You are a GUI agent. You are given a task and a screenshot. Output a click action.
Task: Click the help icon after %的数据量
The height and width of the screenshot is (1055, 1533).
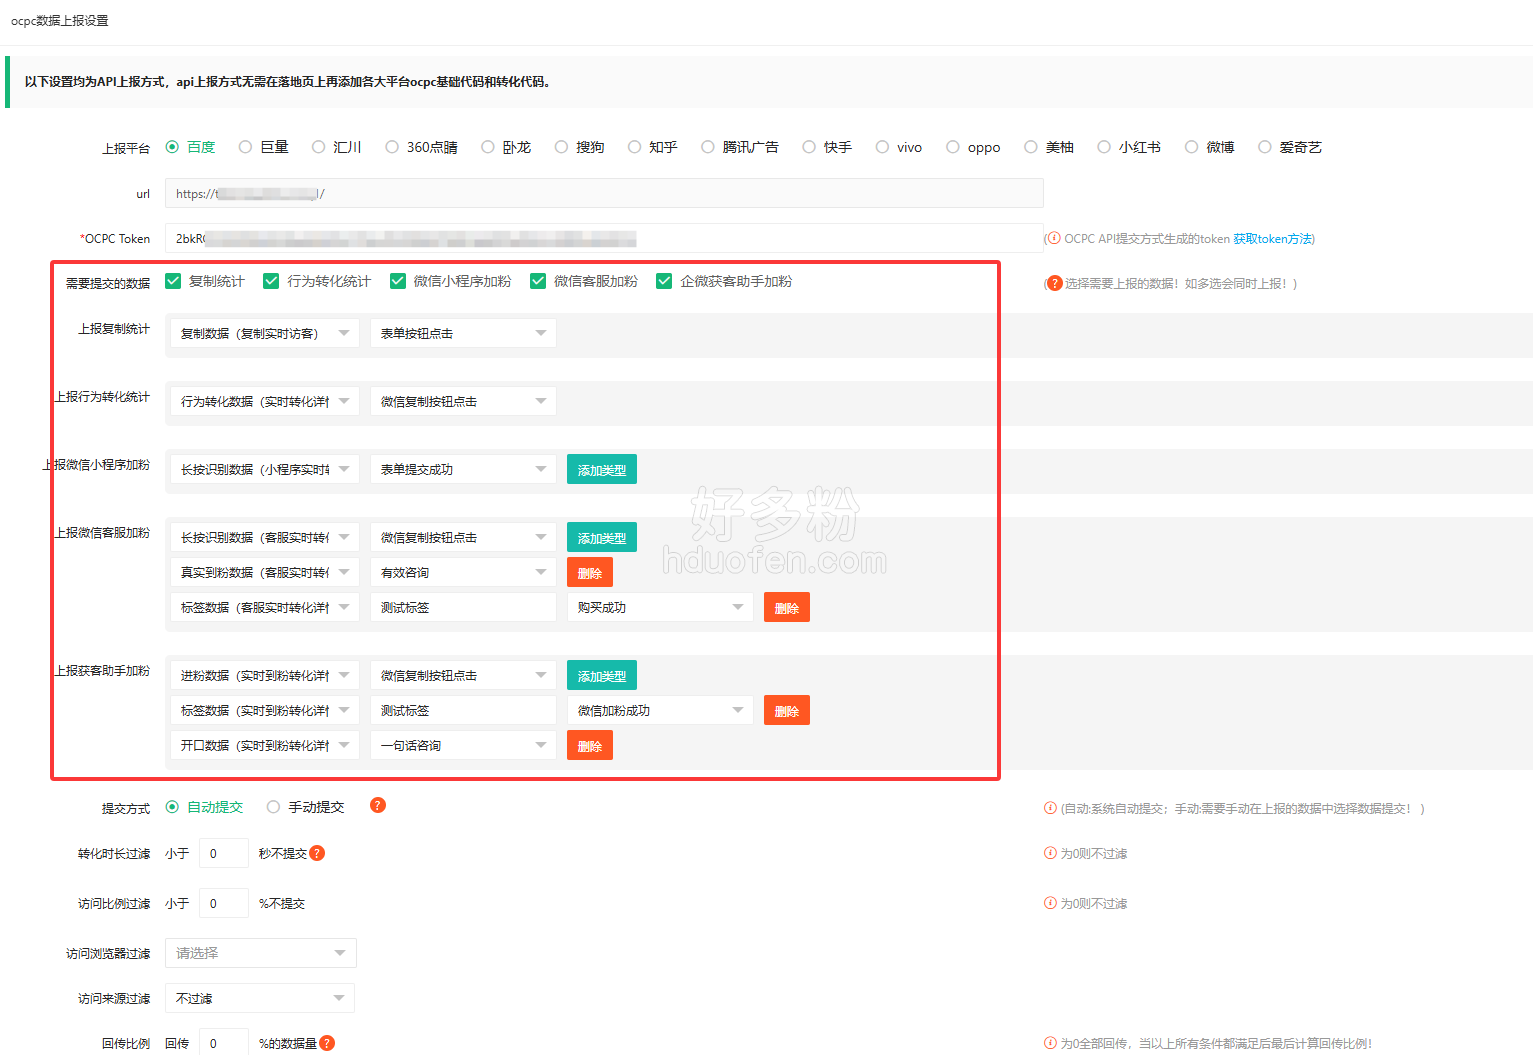coord(327,1043)
